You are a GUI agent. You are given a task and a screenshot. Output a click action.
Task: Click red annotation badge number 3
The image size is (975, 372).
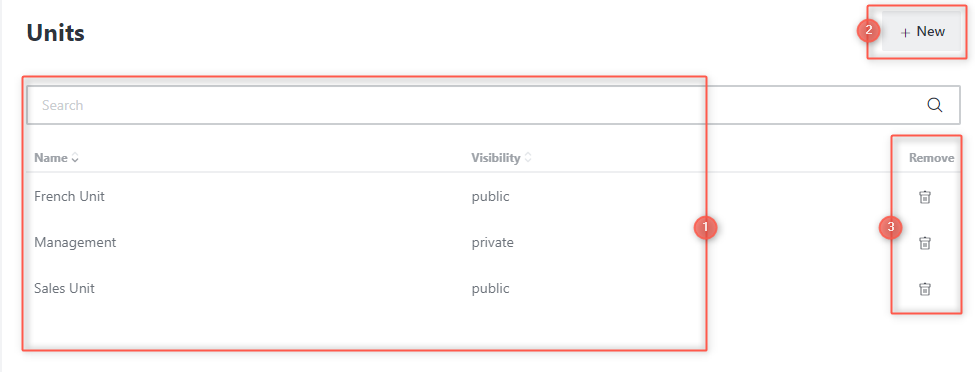[x=890, y=228]
